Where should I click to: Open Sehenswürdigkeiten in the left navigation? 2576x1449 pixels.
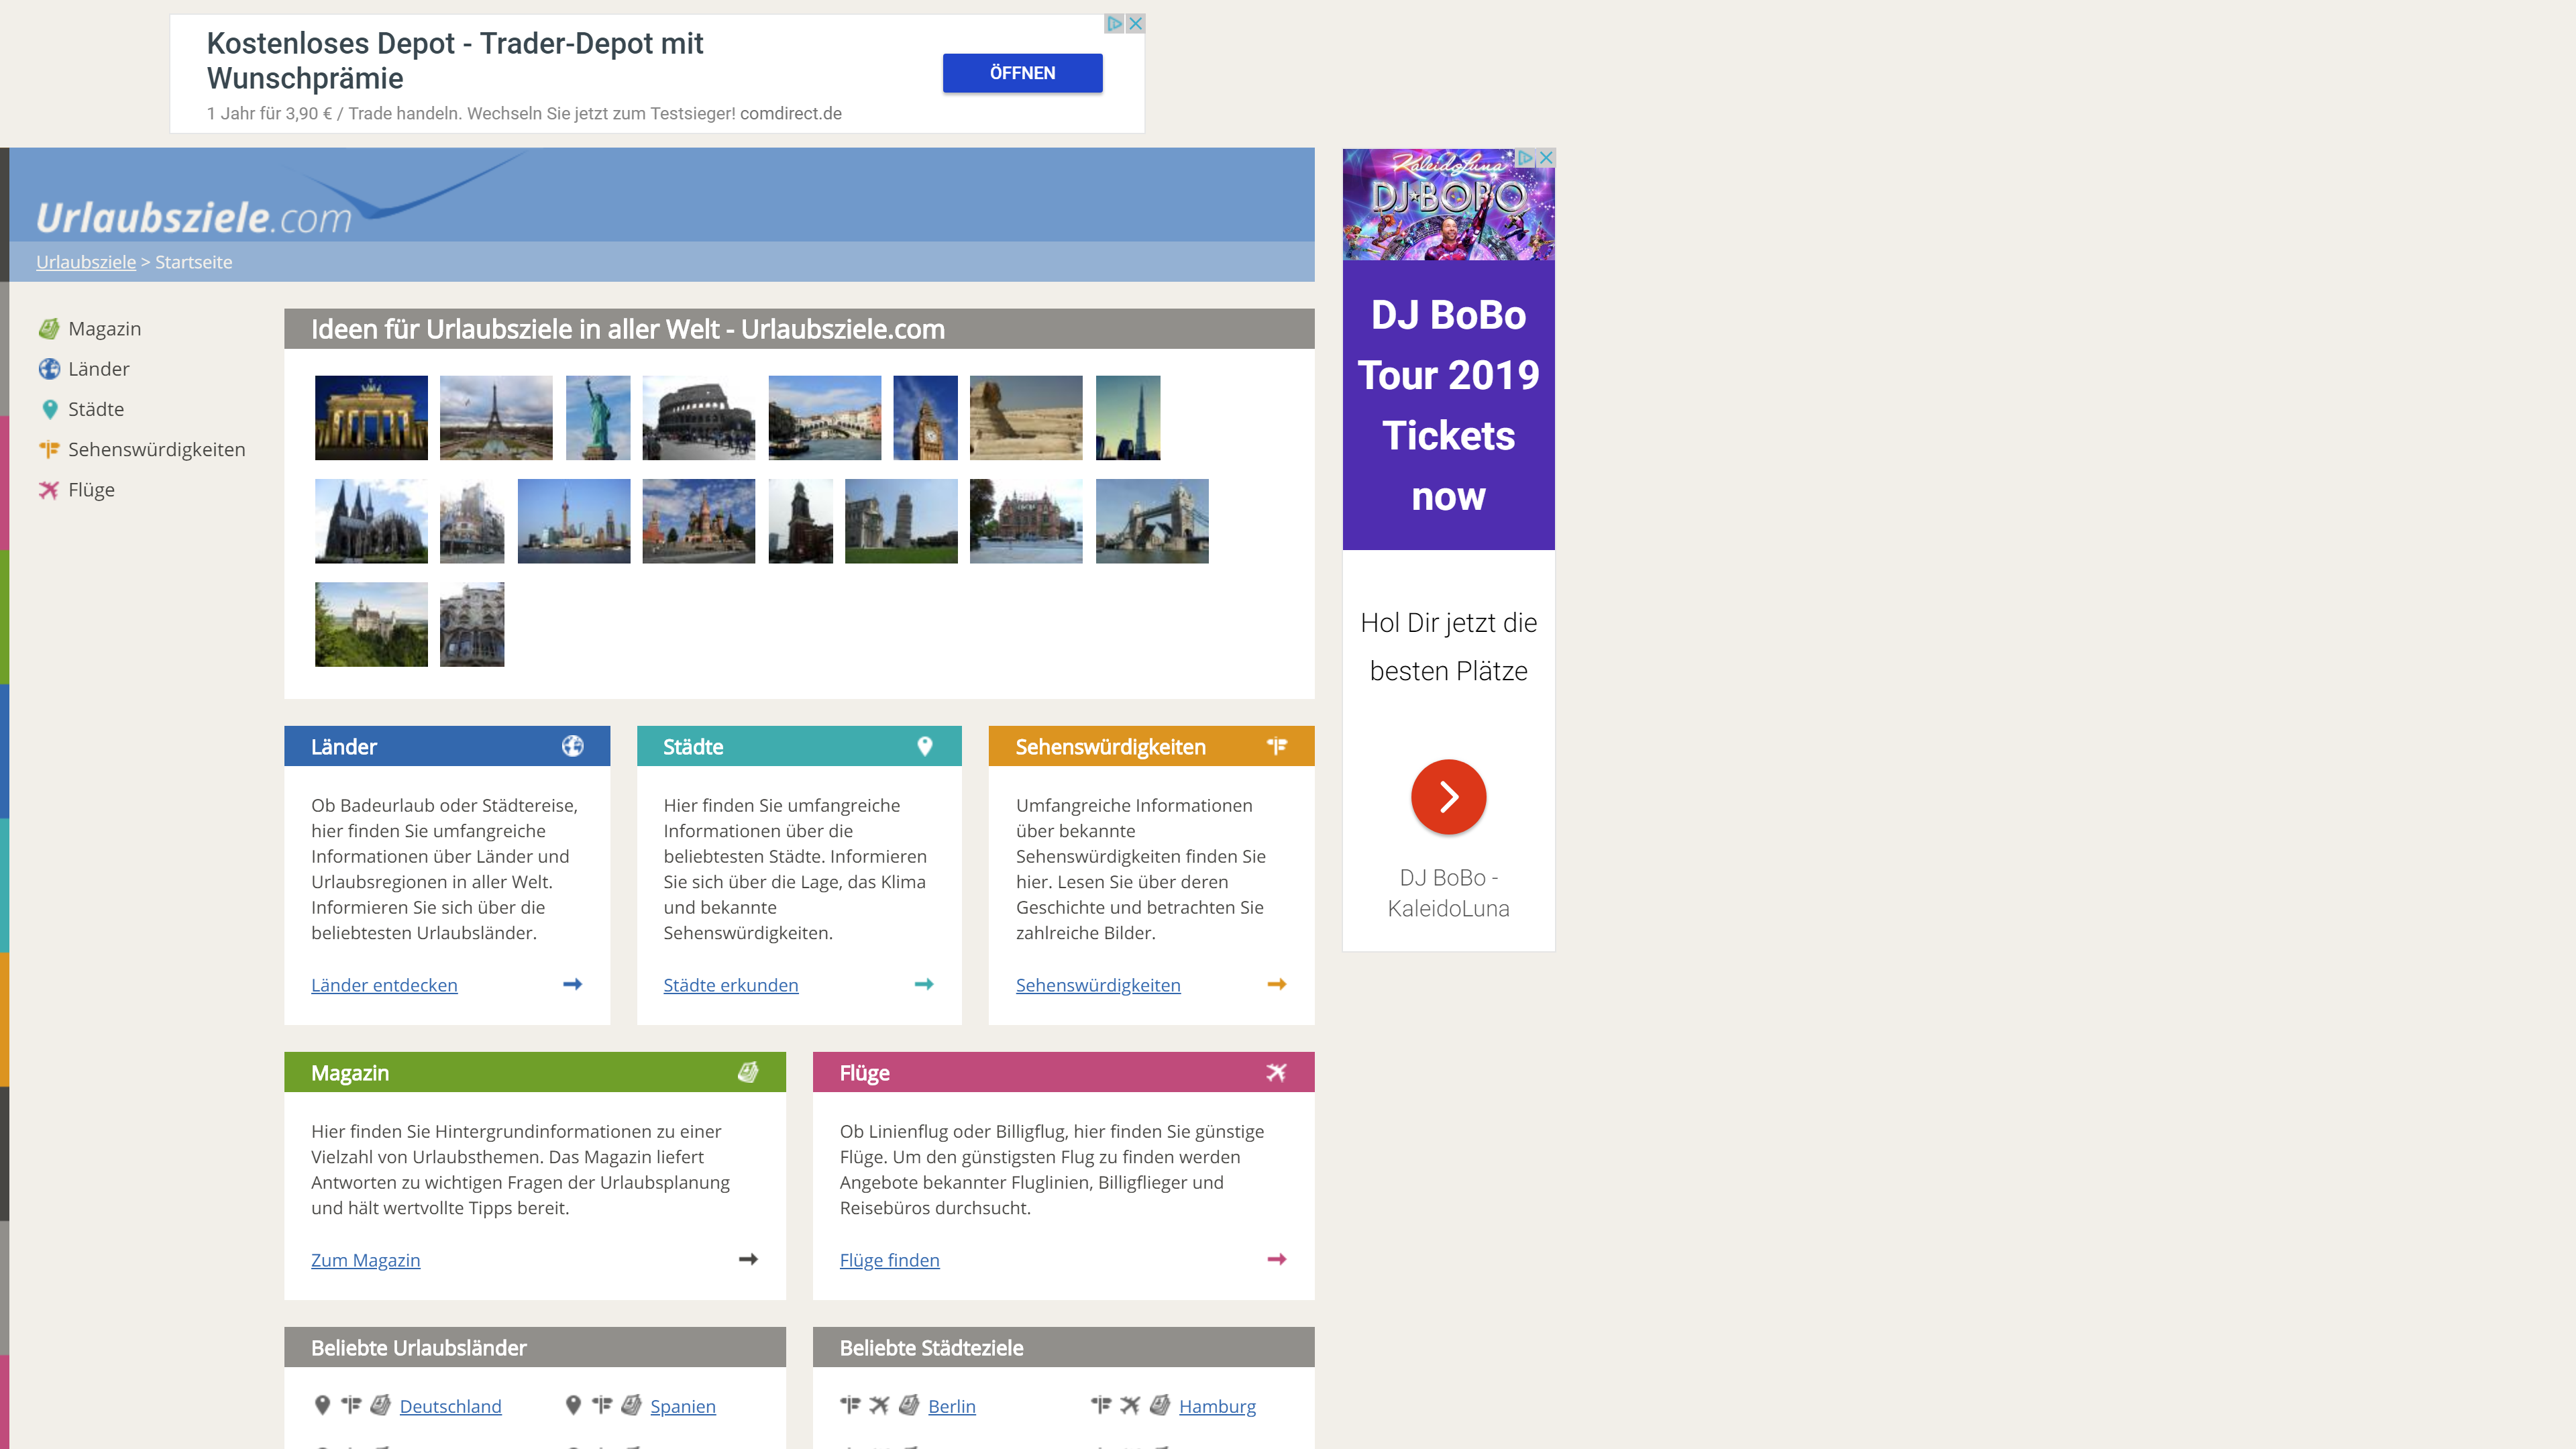tap(156, 450)
